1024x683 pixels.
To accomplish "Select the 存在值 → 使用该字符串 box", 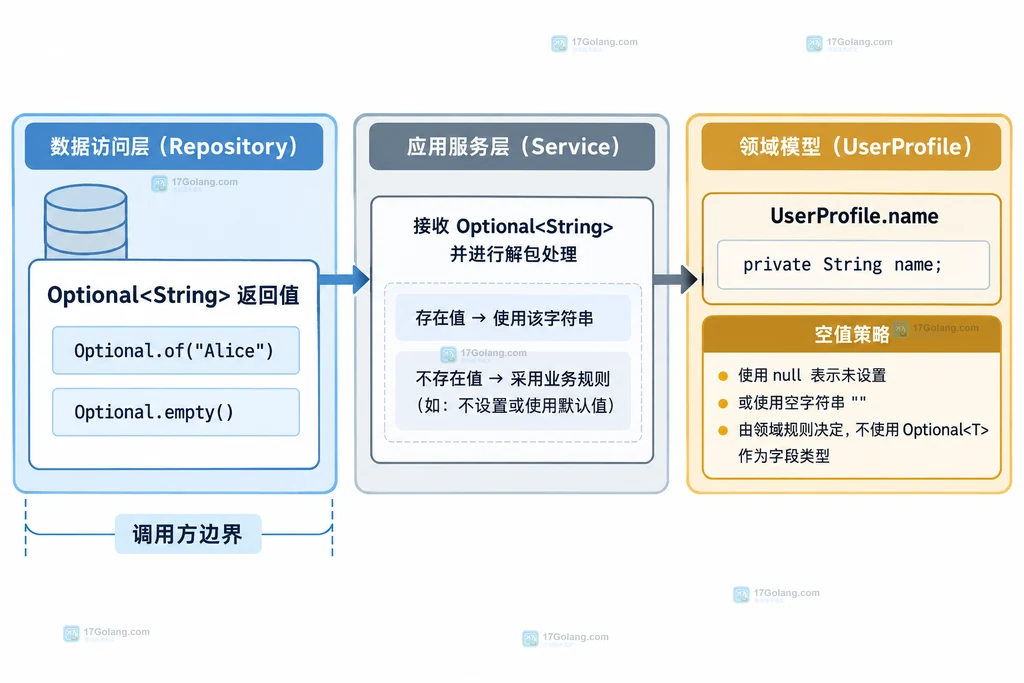I will pyautogui.click(x=513, y=318).
